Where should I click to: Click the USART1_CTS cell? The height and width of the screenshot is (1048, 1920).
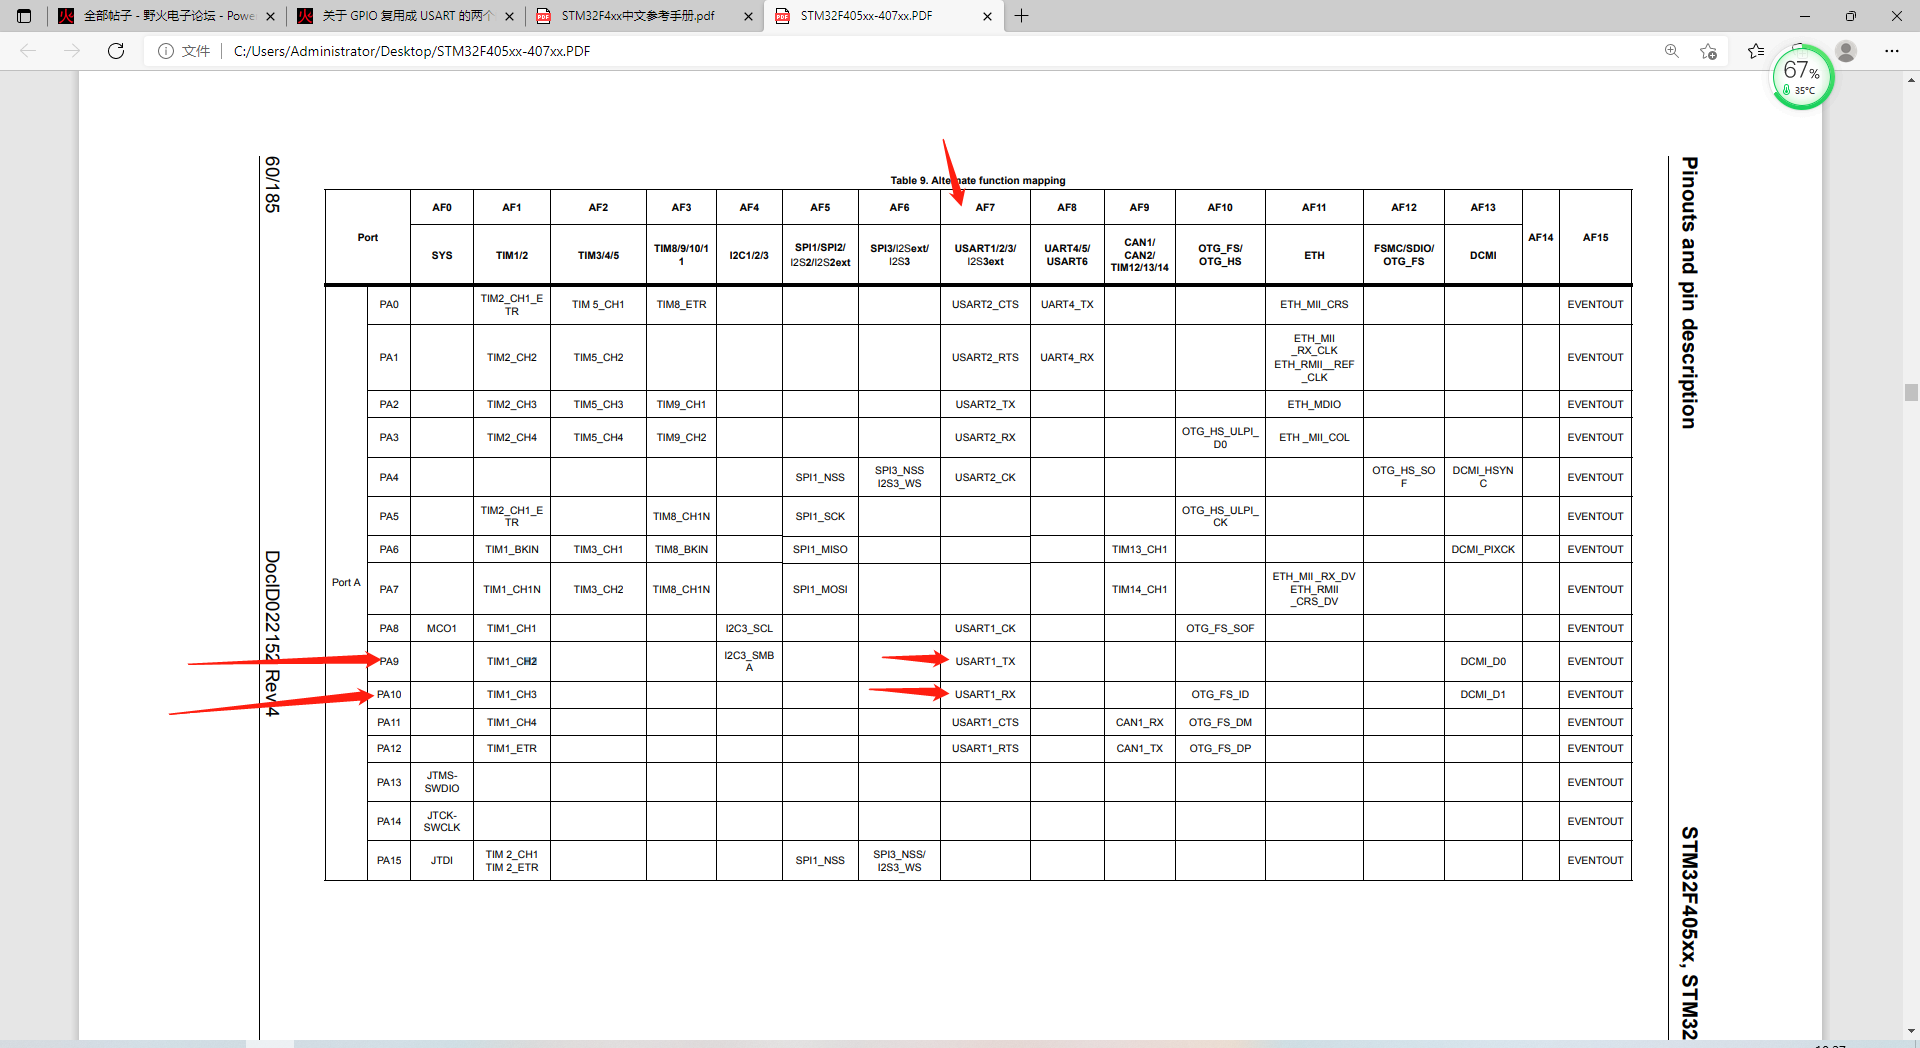(985, 722)
